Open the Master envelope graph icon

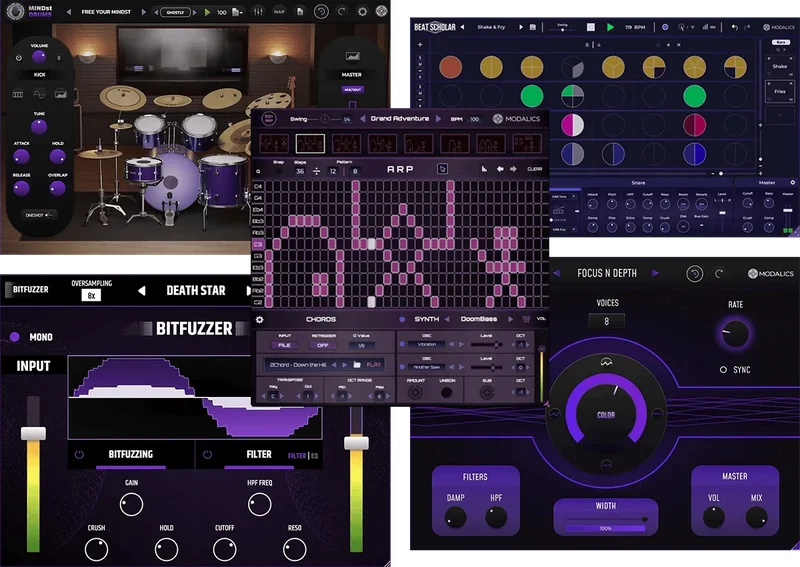click(352, 56)
